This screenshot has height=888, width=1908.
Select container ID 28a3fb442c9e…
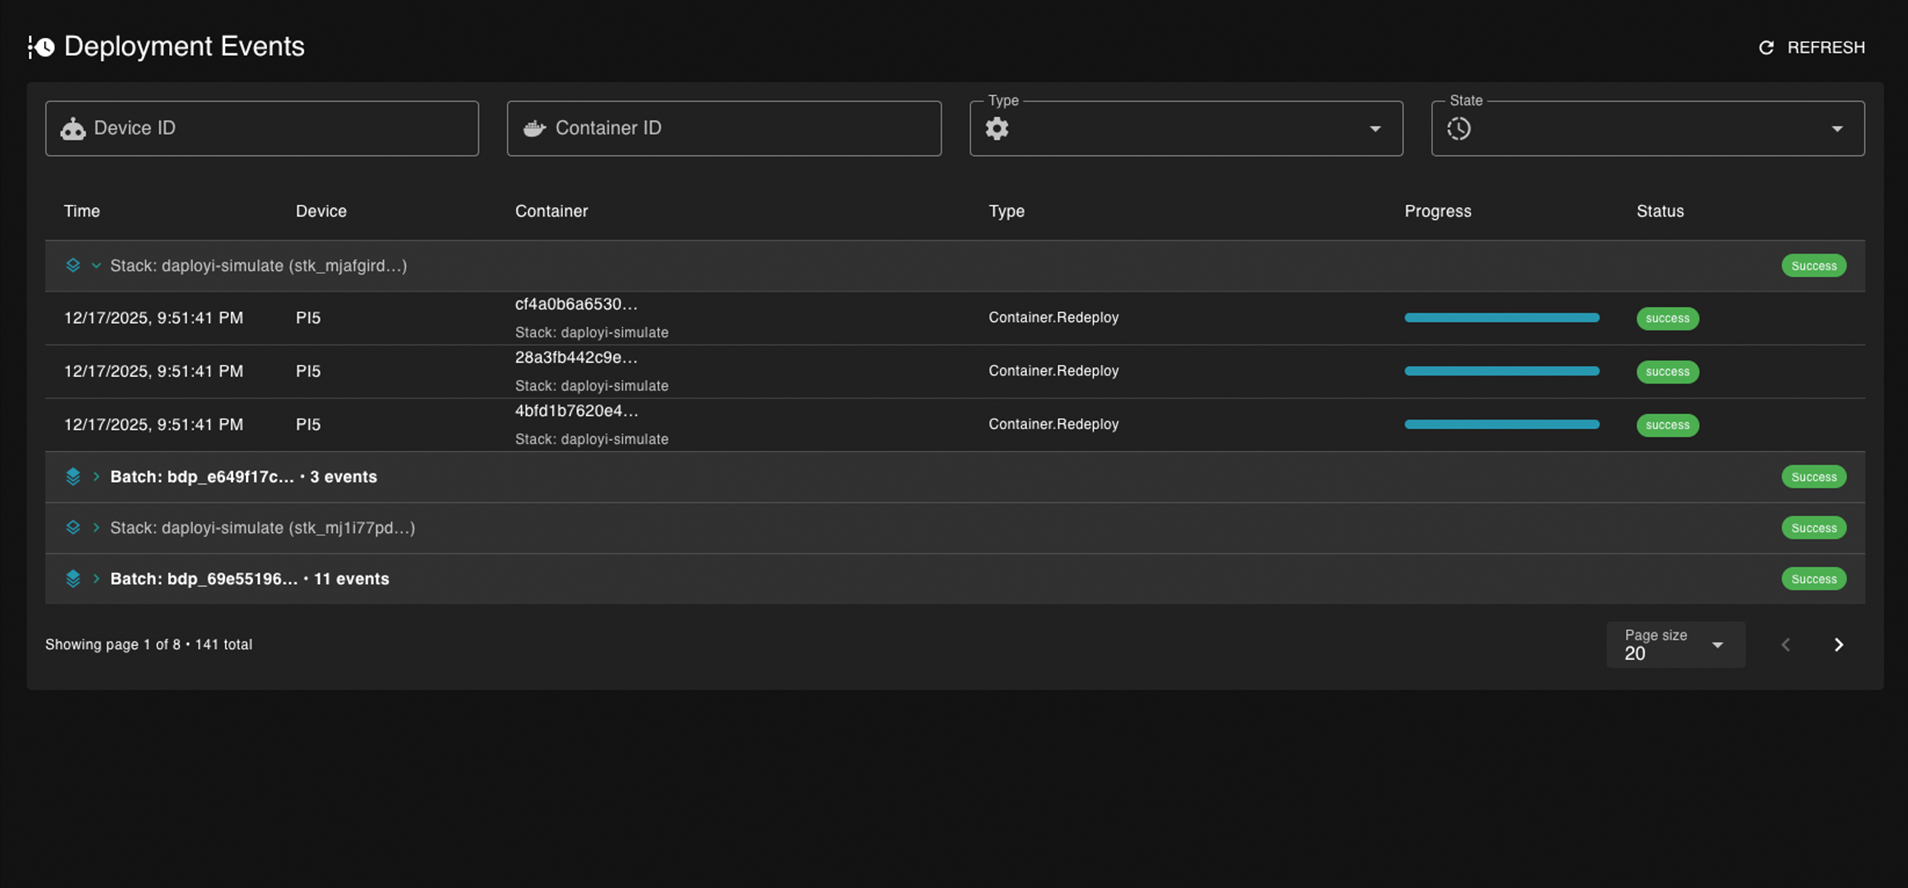(576, 357)
